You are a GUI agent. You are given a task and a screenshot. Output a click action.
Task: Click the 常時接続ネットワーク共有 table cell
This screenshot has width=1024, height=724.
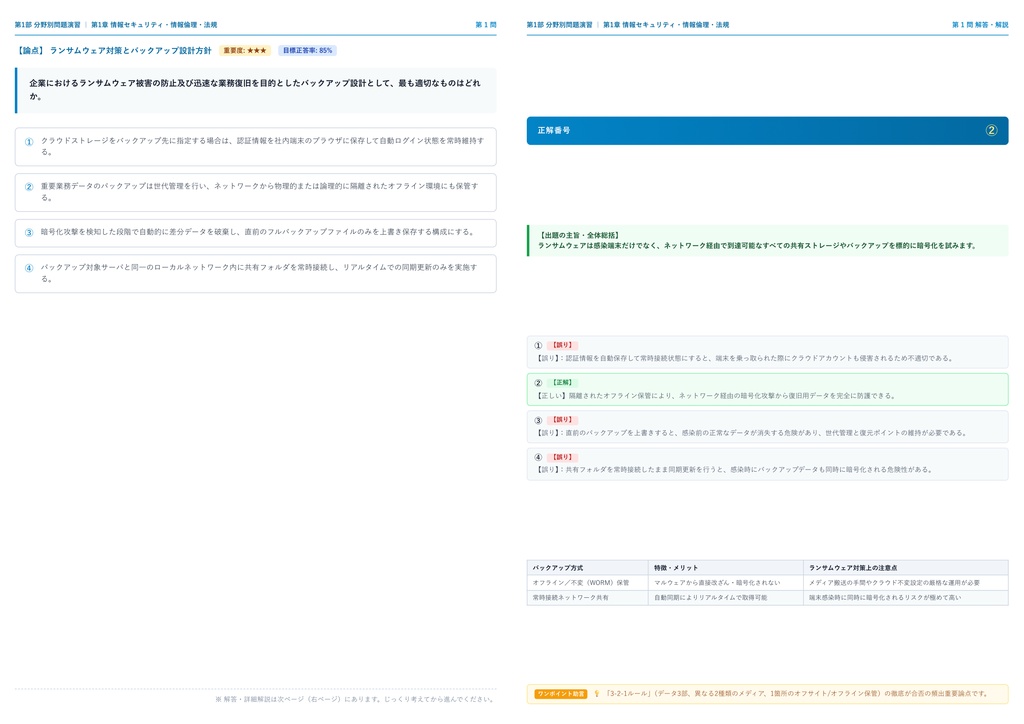click(x=587, y=597)
